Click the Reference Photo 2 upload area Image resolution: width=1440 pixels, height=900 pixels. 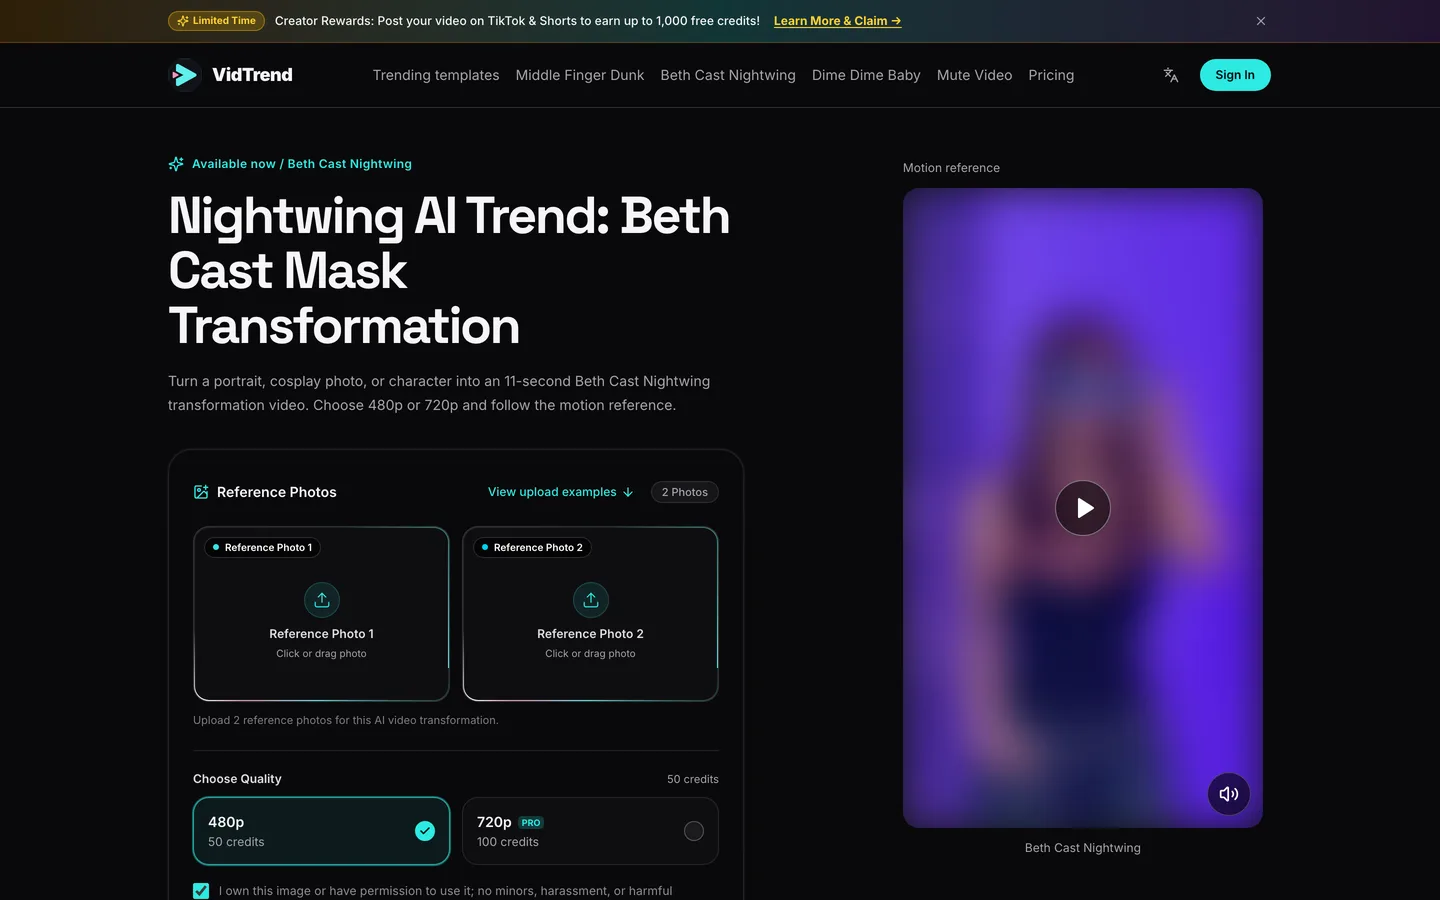pos(590,614)
